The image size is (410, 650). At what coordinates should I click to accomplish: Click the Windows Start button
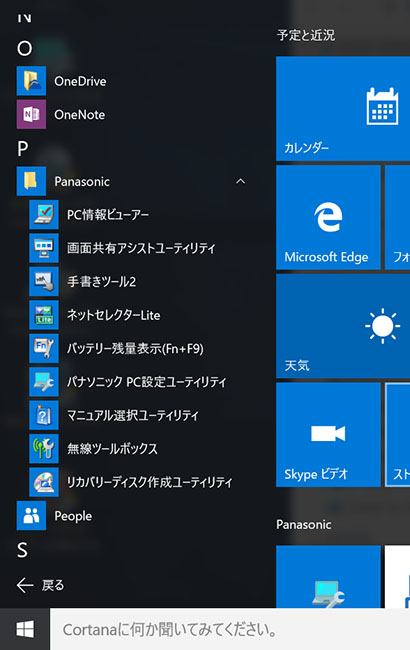25,629
